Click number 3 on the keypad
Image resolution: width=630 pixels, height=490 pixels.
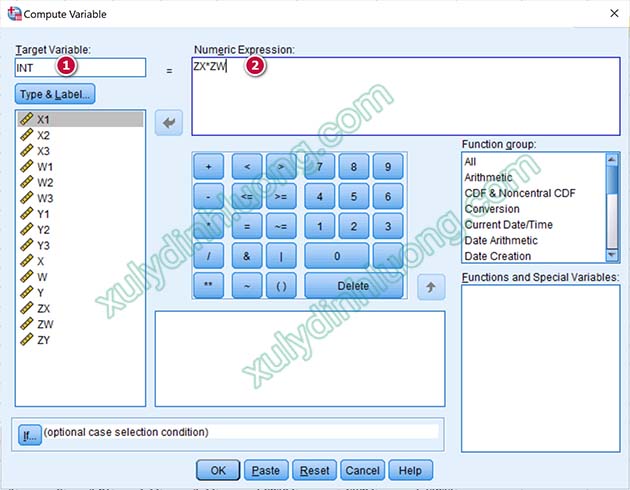click(388, 226)
